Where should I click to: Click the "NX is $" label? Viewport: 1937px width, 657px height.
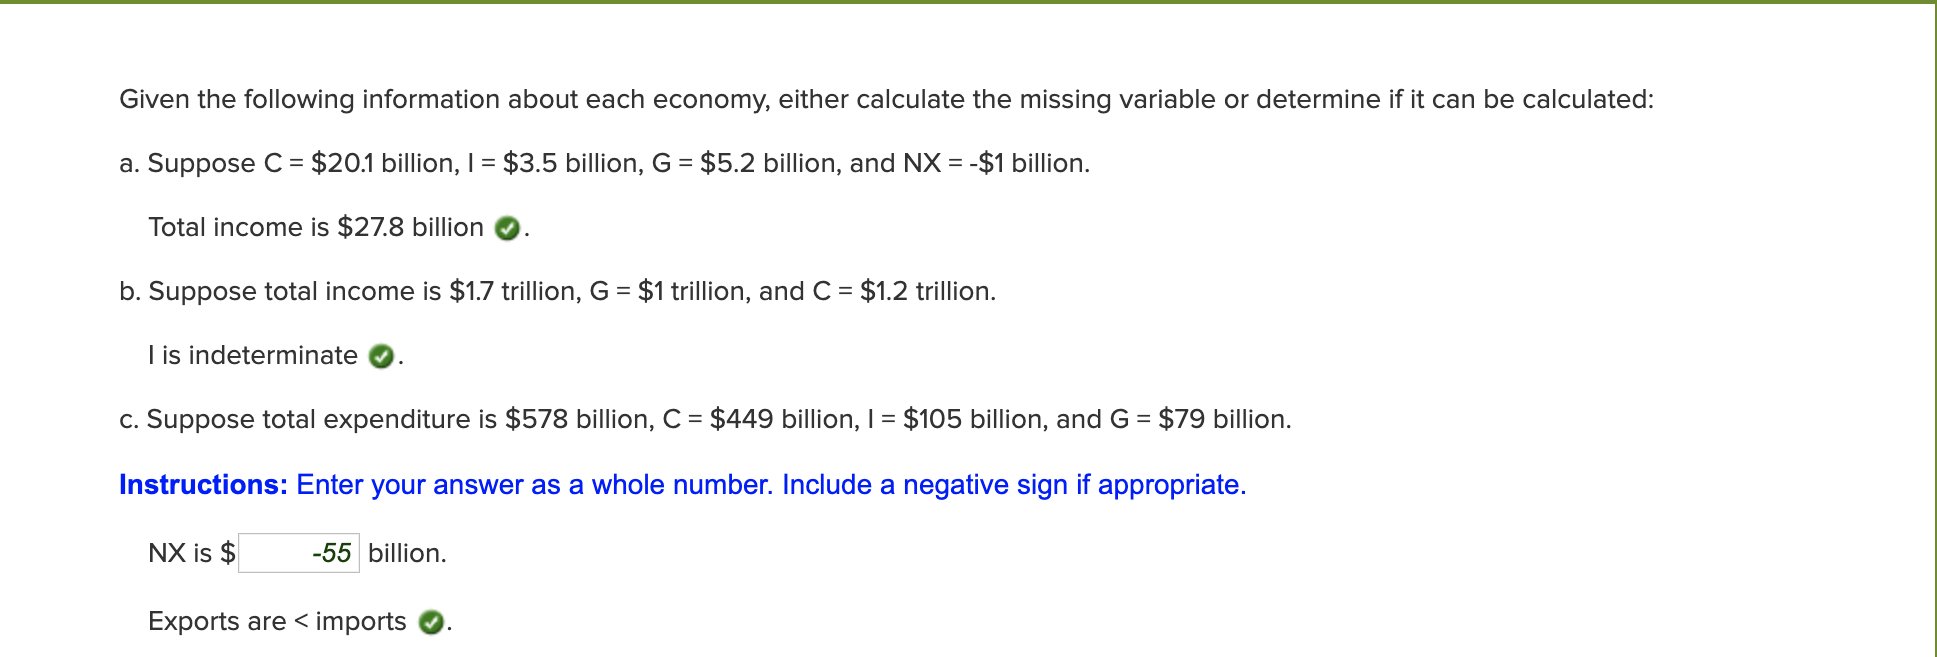191,553
